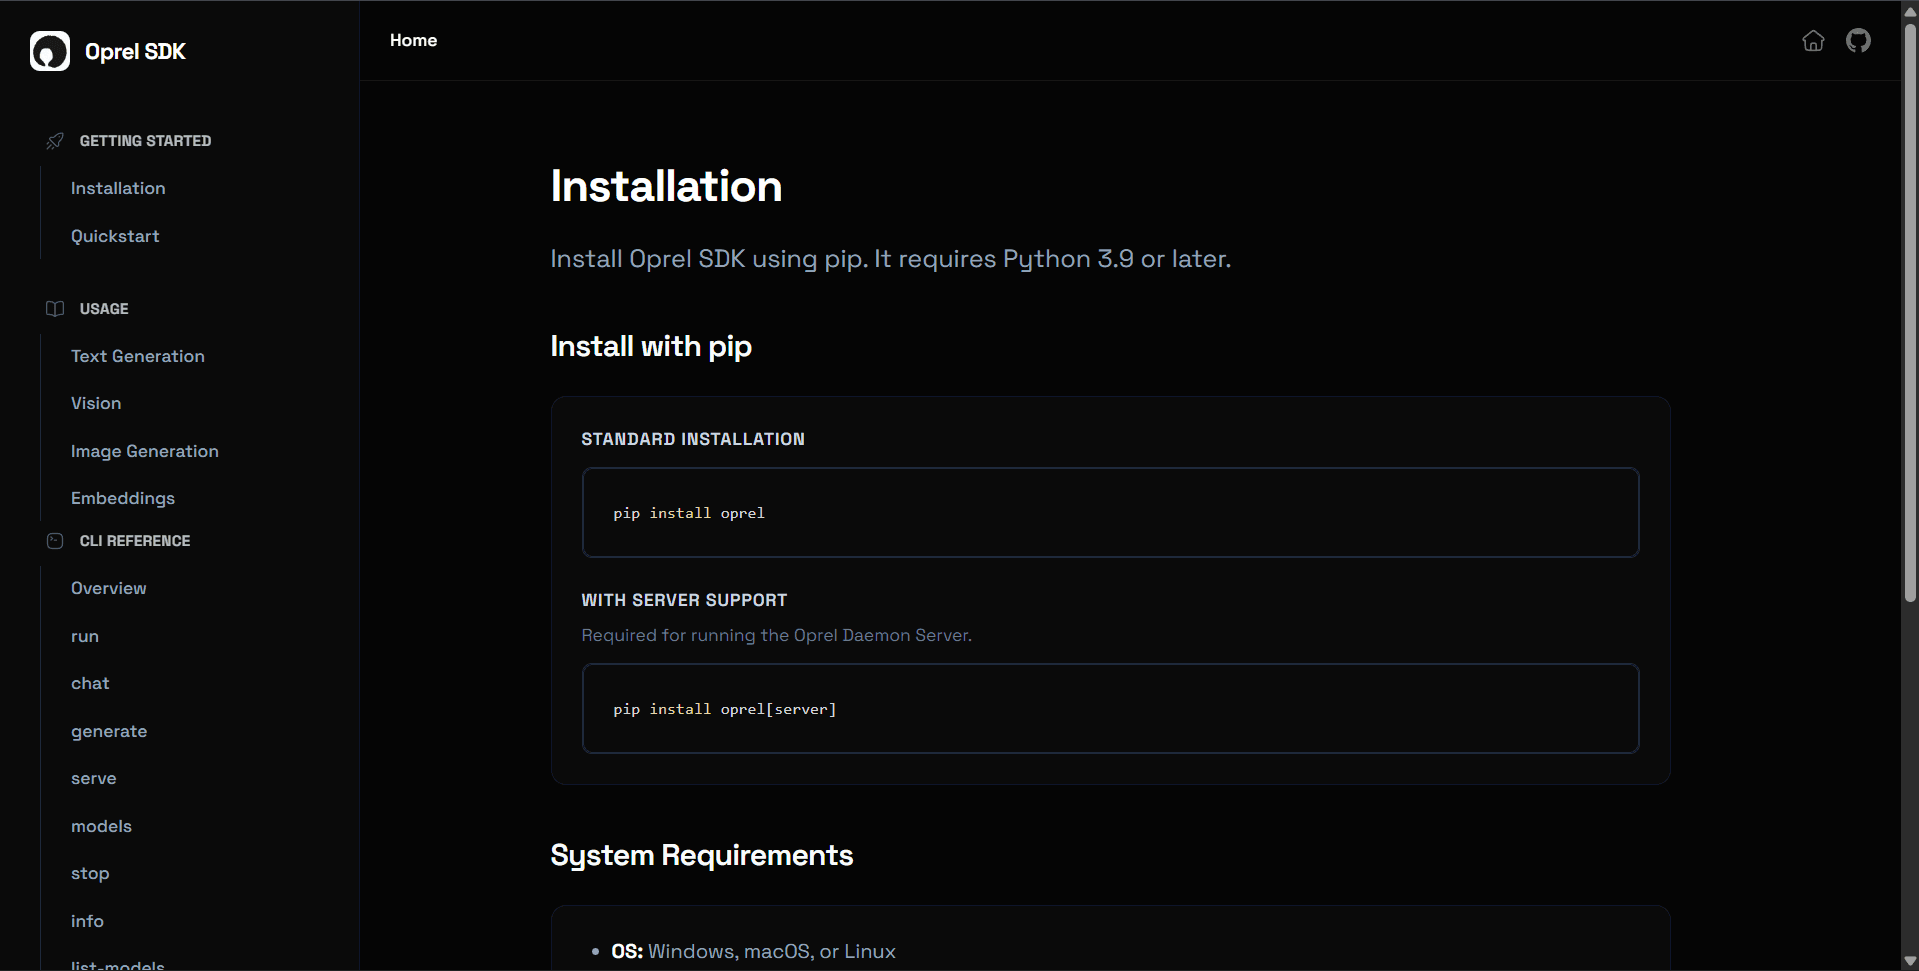Click the scrollbar down arrow
The image size is (1919, 971).
point(1908,959)
